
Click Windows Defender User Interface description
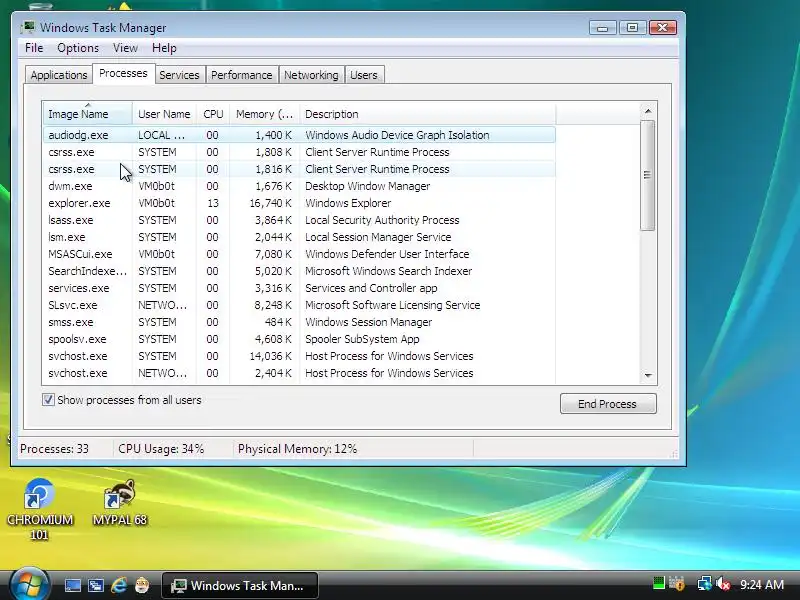(x=387, y=254)
